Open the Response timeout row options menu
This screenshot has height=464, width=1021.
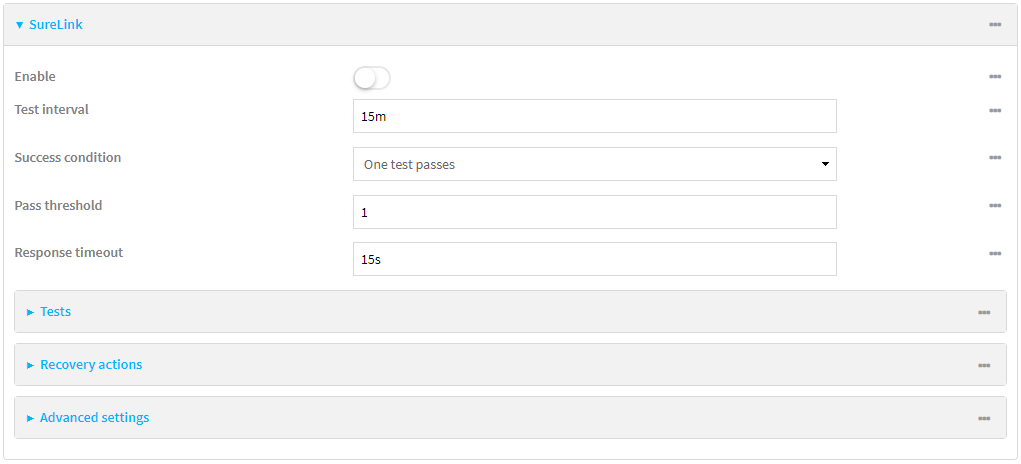coord(995,253)
